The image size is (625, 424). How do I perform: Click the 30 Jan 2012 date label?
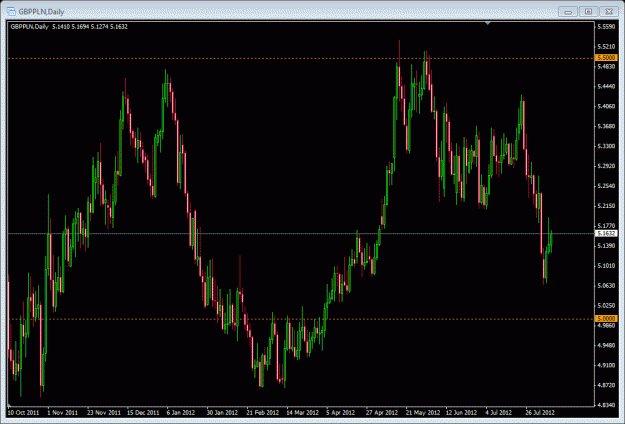(x=222, y=412)
